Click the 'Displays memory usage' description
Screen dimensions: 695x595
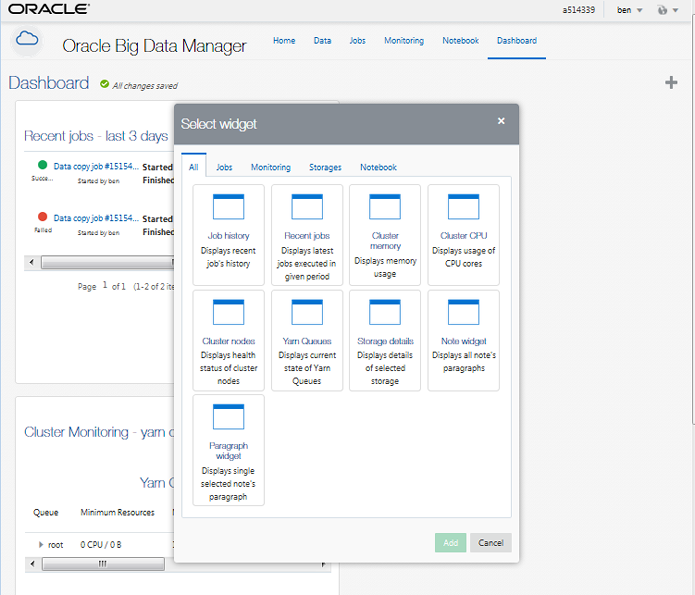click(385, 267)
